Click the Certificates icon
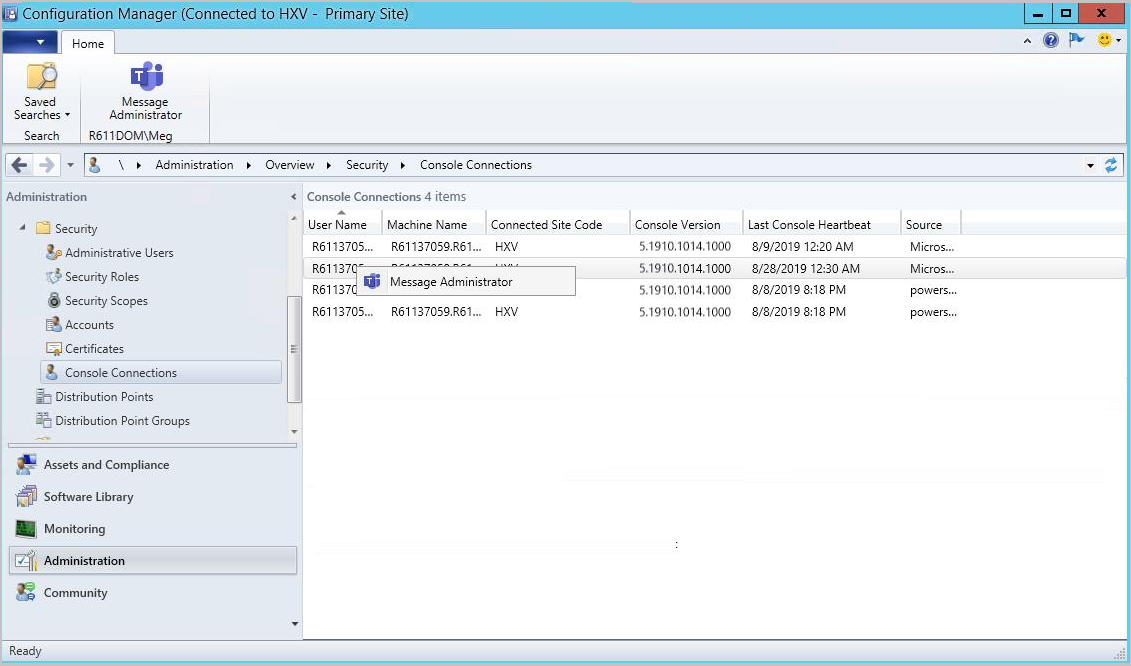Viewport: 1131px width, 666px height. [53, 349]
